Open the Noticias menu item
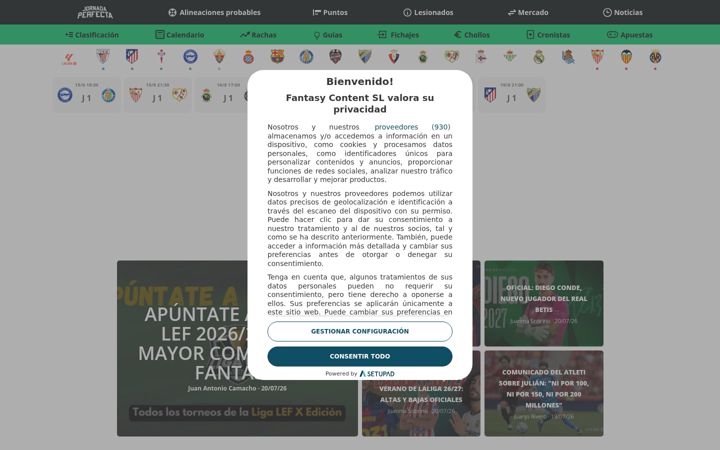Image resolution: width=720 pixels, height=450 pixels. (x=623, y=12)
